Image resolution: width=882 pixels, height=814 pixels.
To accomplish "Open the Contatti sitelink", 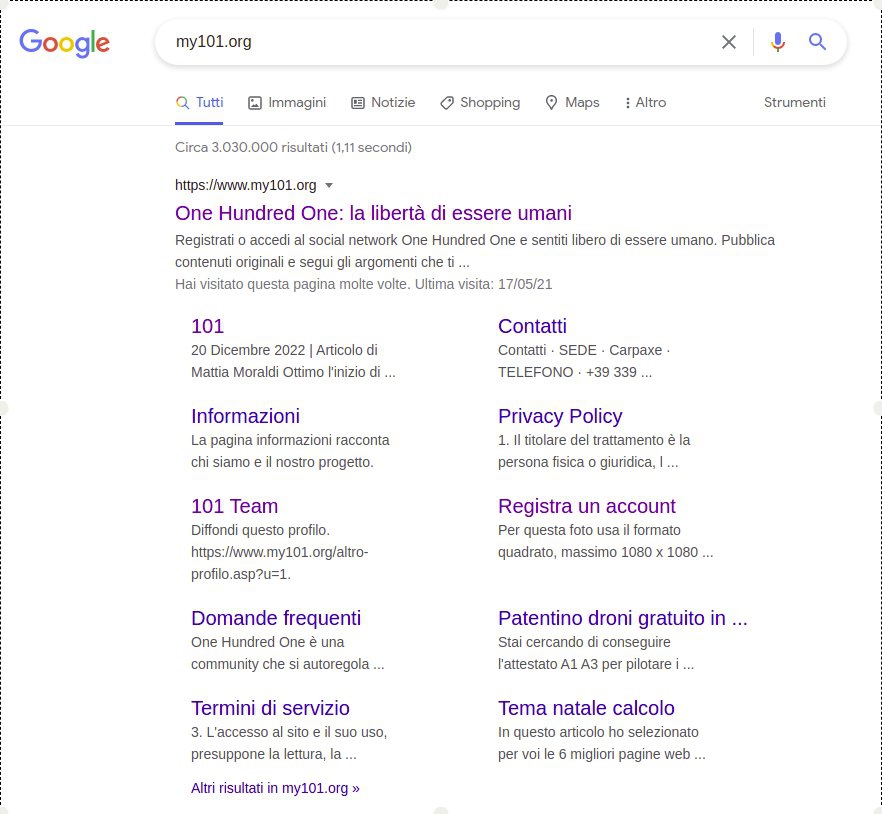I will (x=532, y=326).
